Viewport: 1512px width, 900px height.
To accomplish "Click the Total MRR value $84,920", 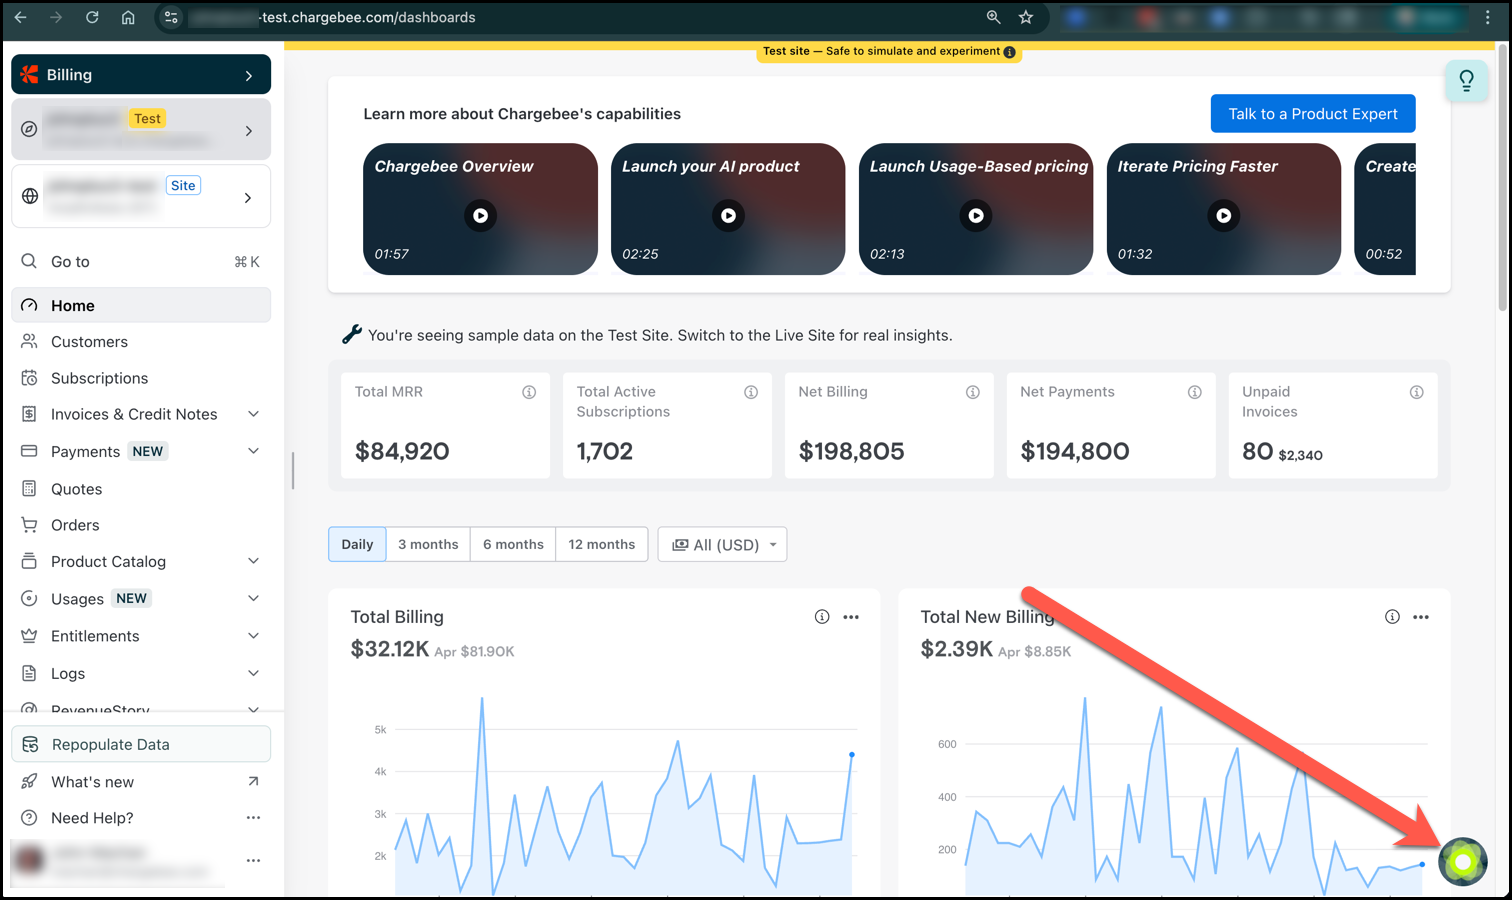I will (x=402, y=451).
